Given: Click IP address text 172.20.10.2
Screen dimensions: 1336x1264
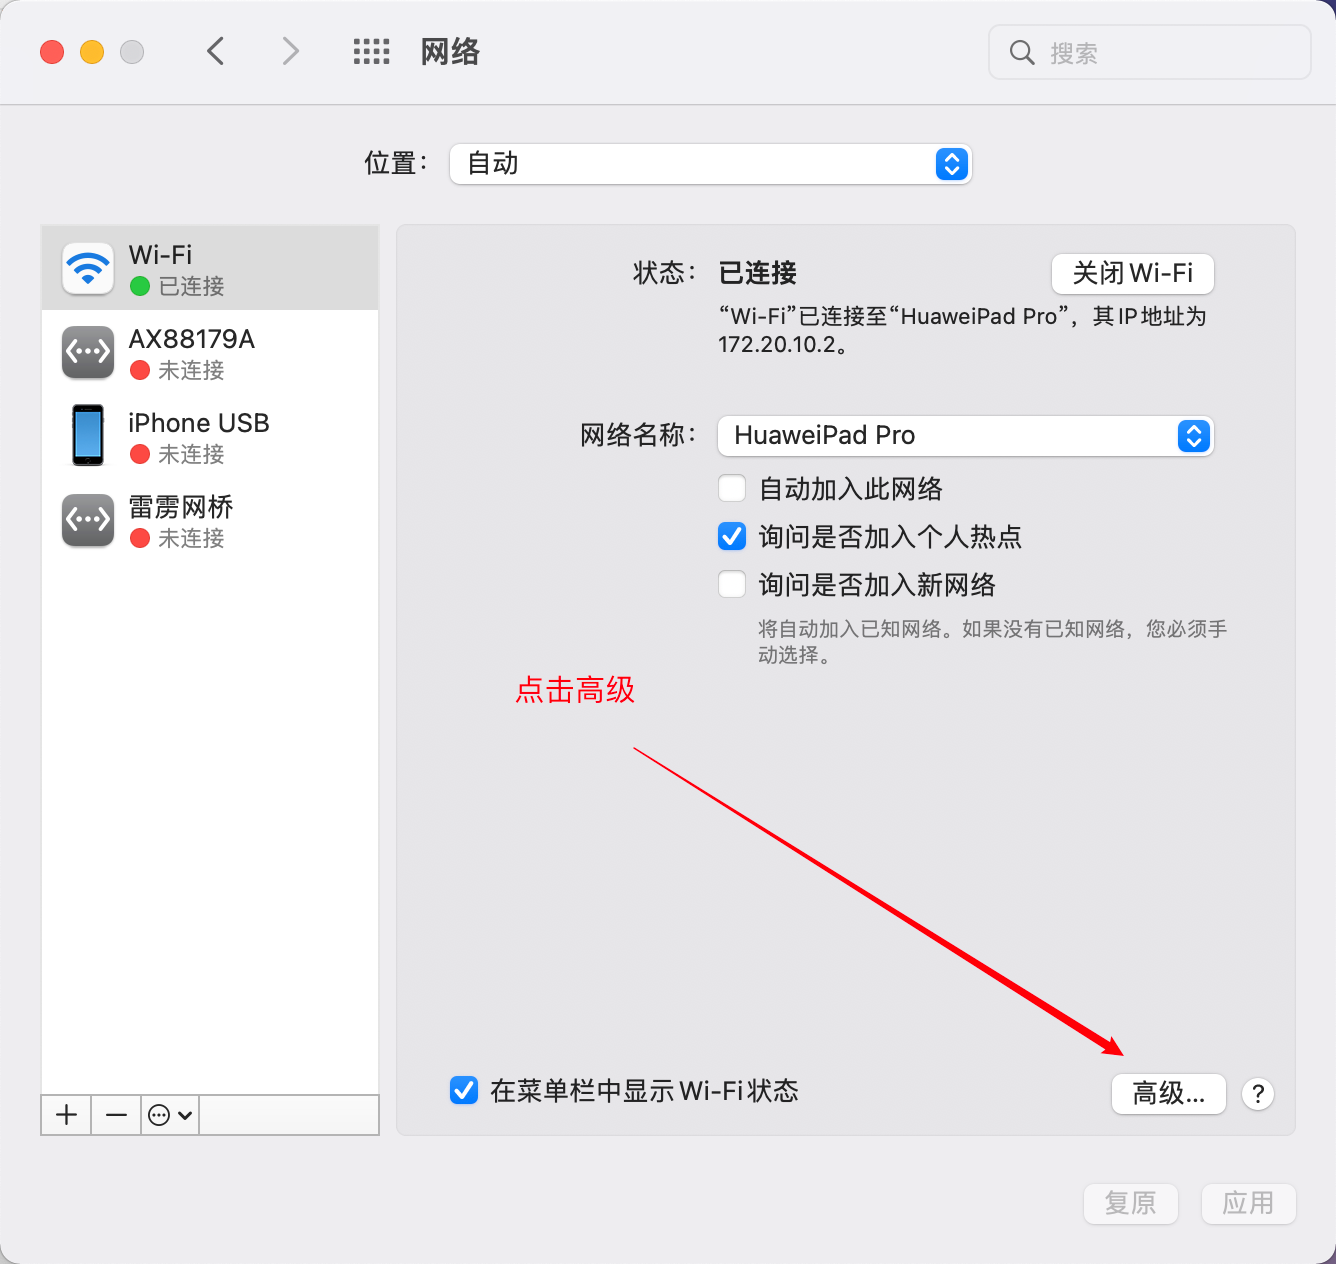Looking at the screenshot, I should (x=778, y=345).
